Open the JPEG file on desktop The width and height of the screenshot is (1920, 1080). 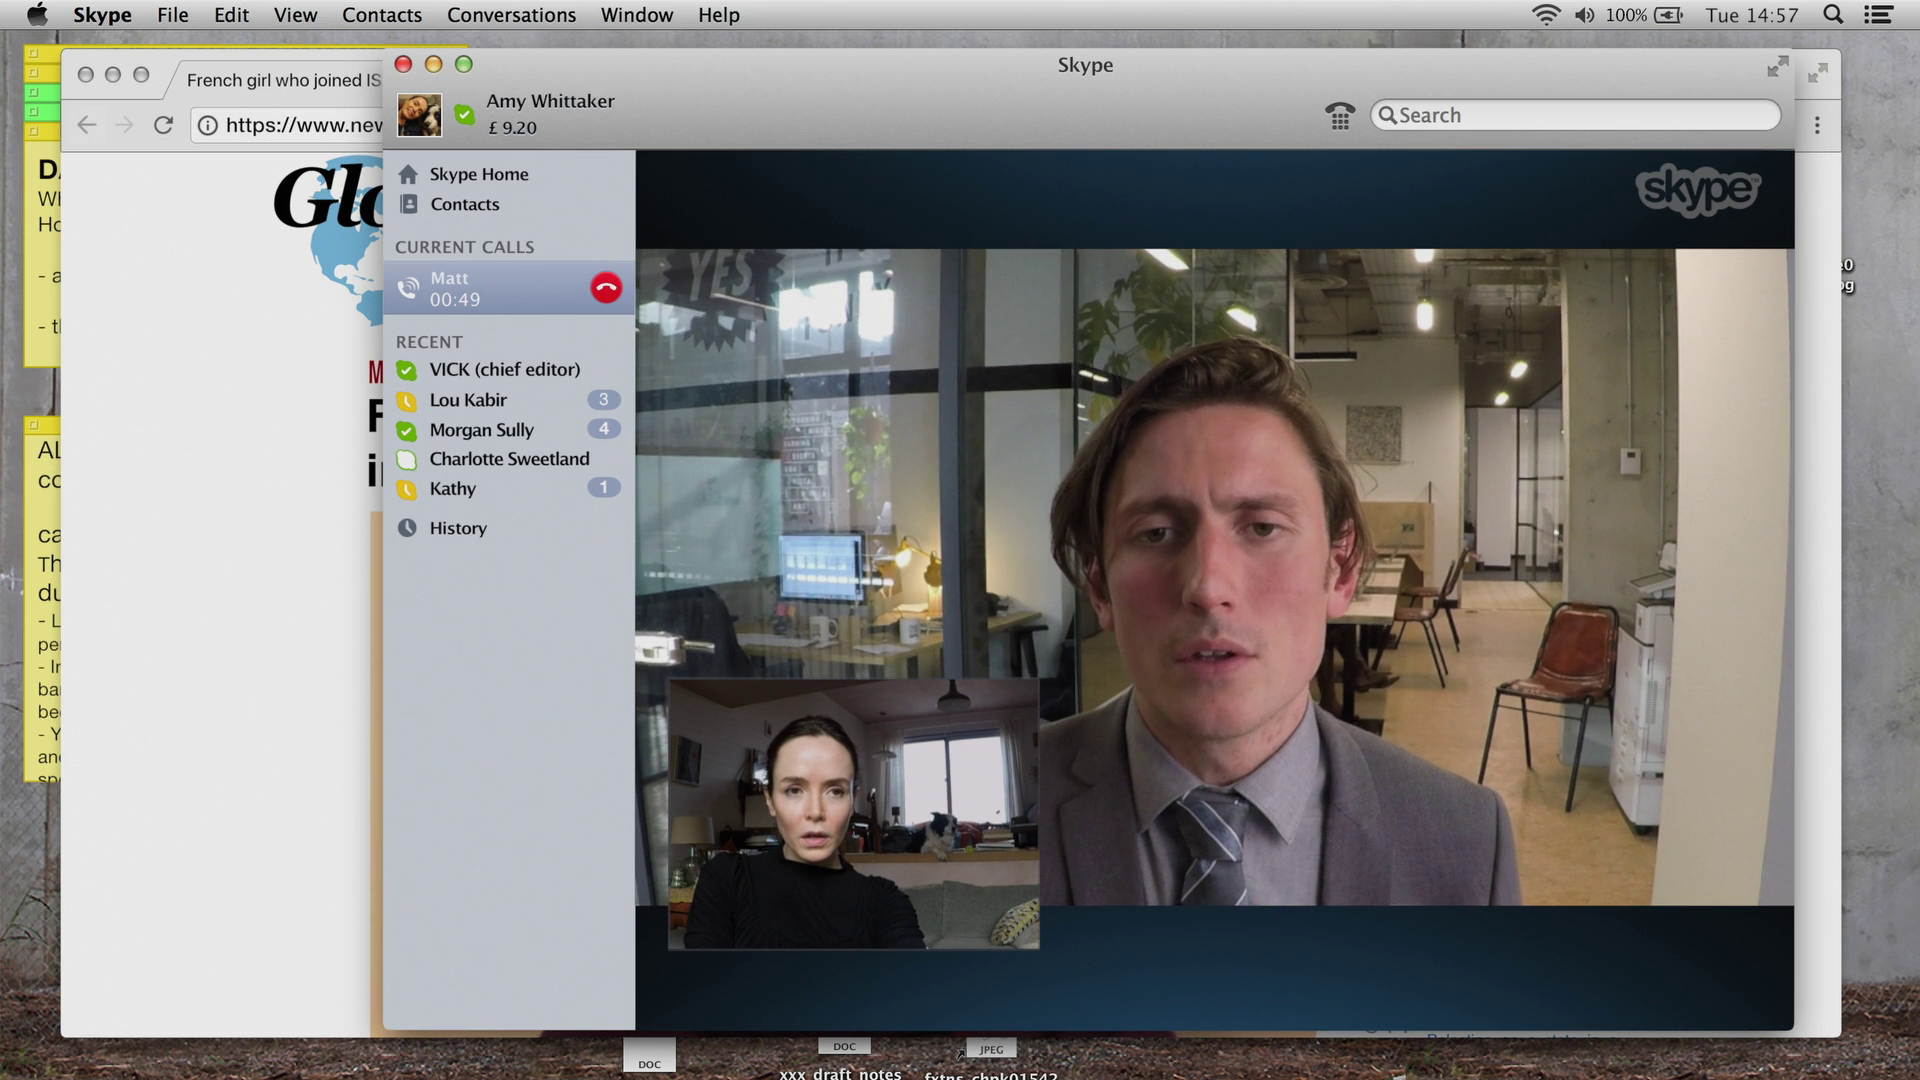click(x=990, y=1060)
